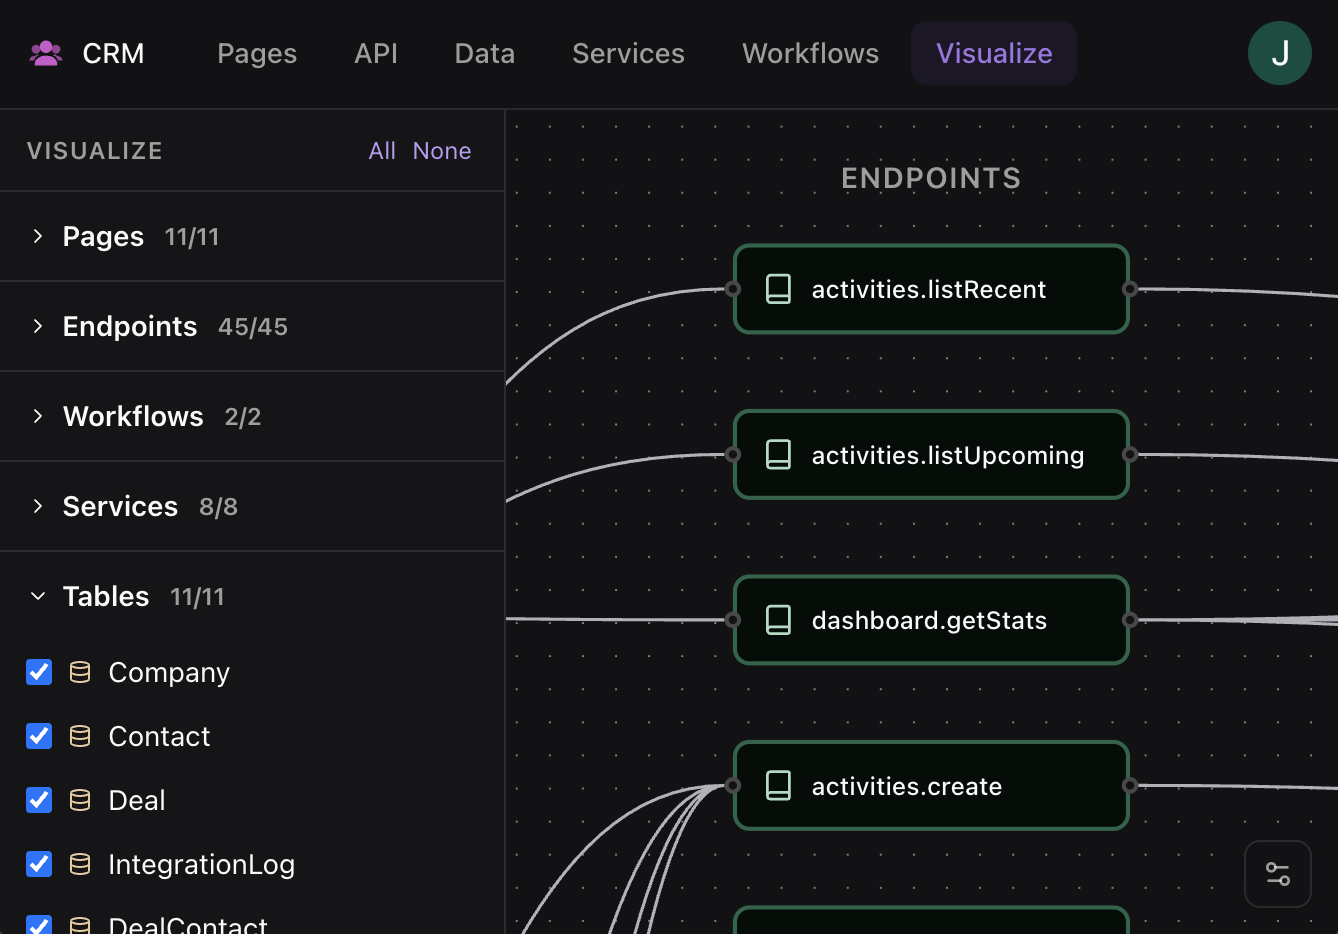Viewport: 1338px width, 934px height.
Task: Click the output port of activities.listUpcoming node
Action: point(1130,454)
